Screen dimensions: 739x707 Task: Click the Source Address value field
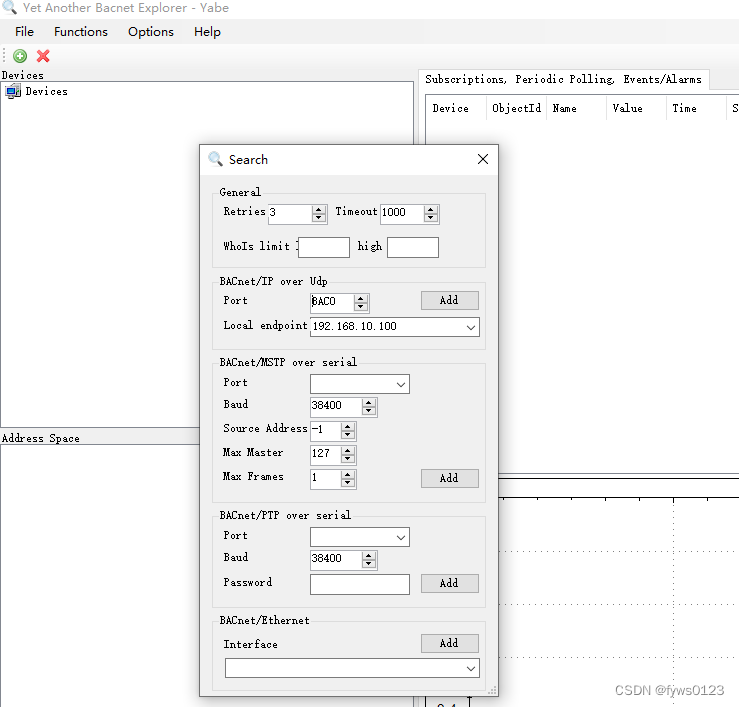(326, 430)
